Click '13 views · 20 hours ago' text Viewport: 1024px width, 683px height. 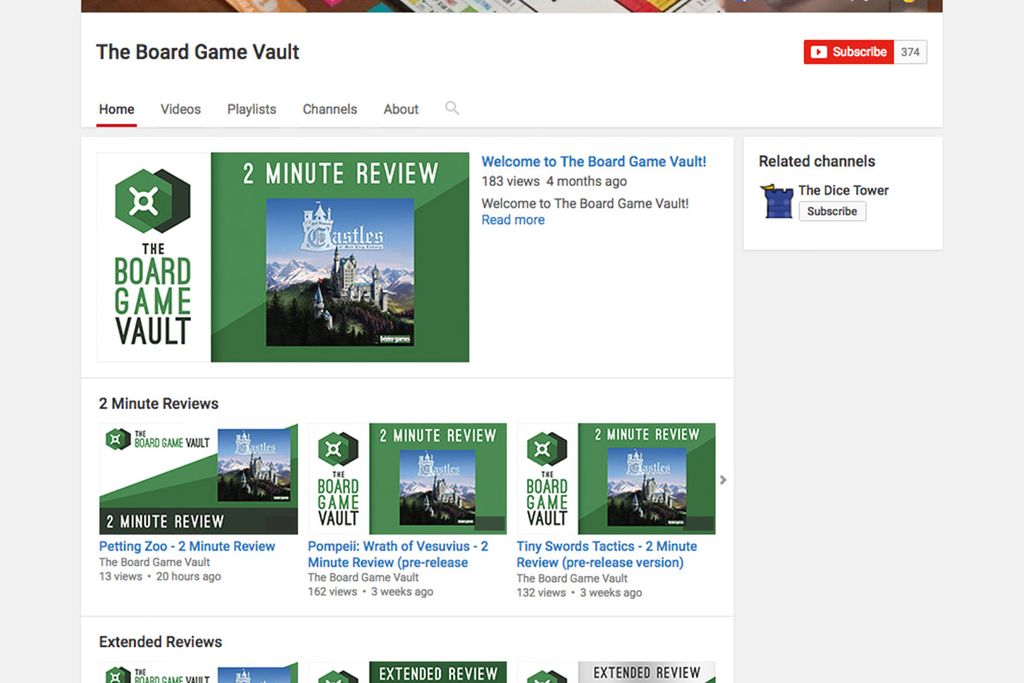pos(160,577)
